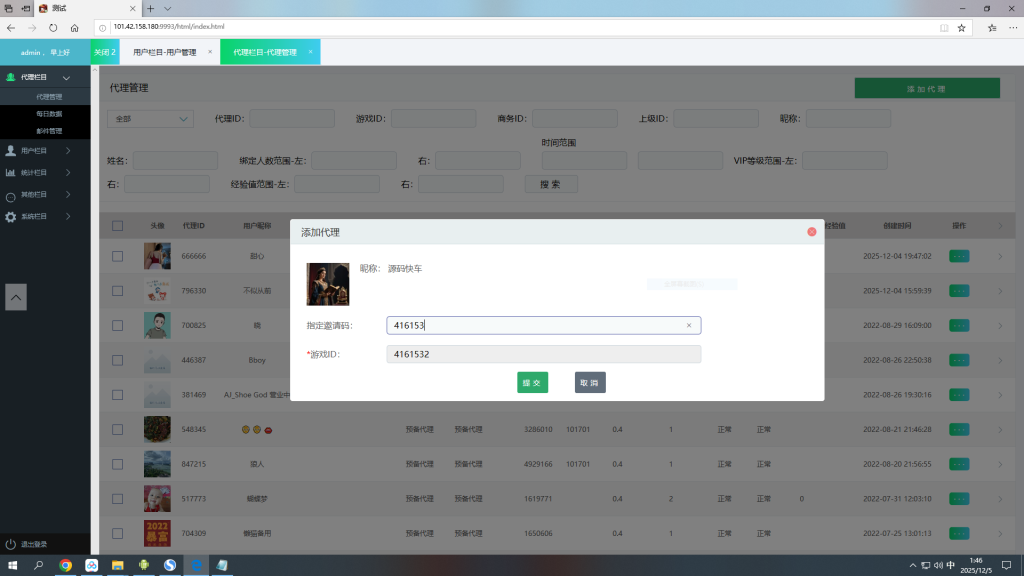1024x576 pixels.
Task: Click the browser refresh icon
Action: pyautogui.click(x=53, y=28)
